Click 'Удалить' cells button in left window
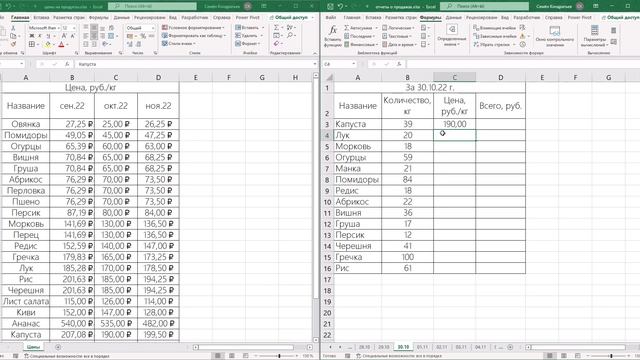The width and height of the screenshot is (640, 360). click(249, 36)
